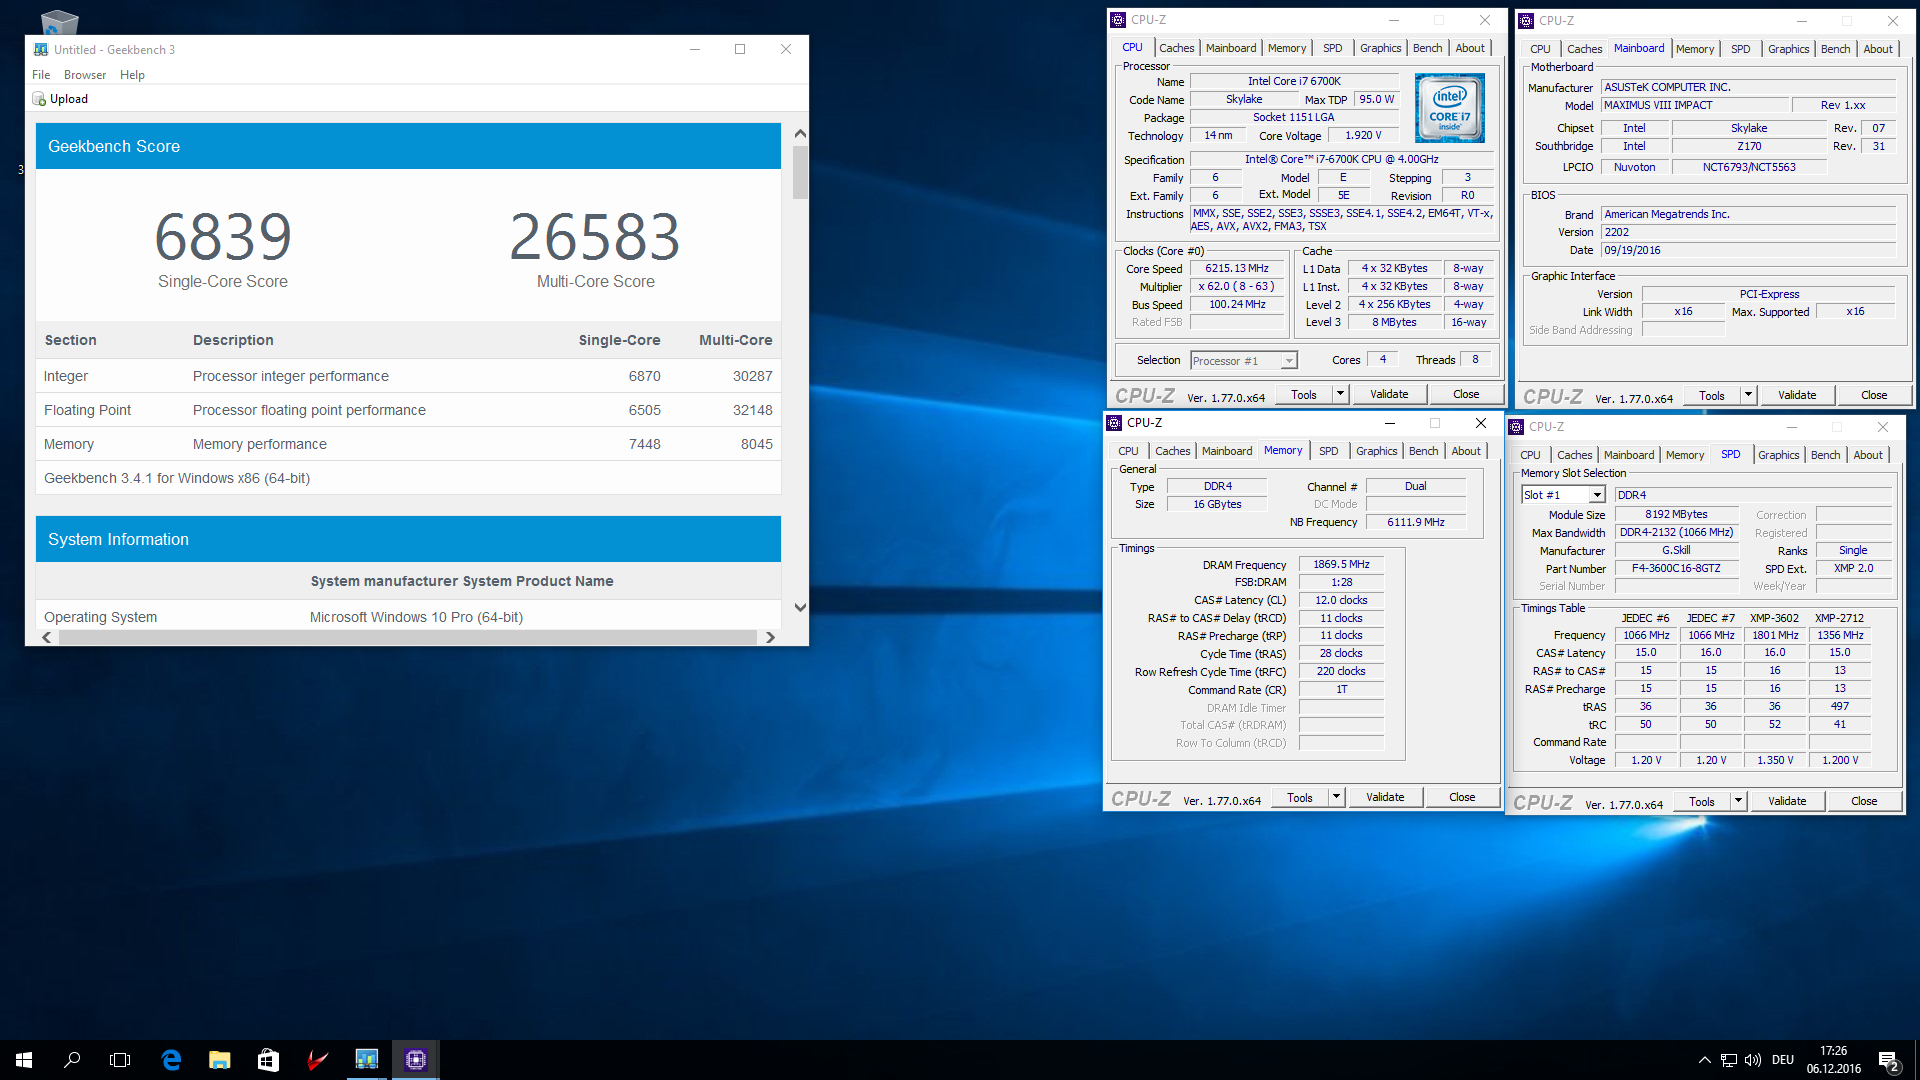Open File menu in Geekbench
Viewport: 1920px width, 1080px height.
[x=41, y=75]
